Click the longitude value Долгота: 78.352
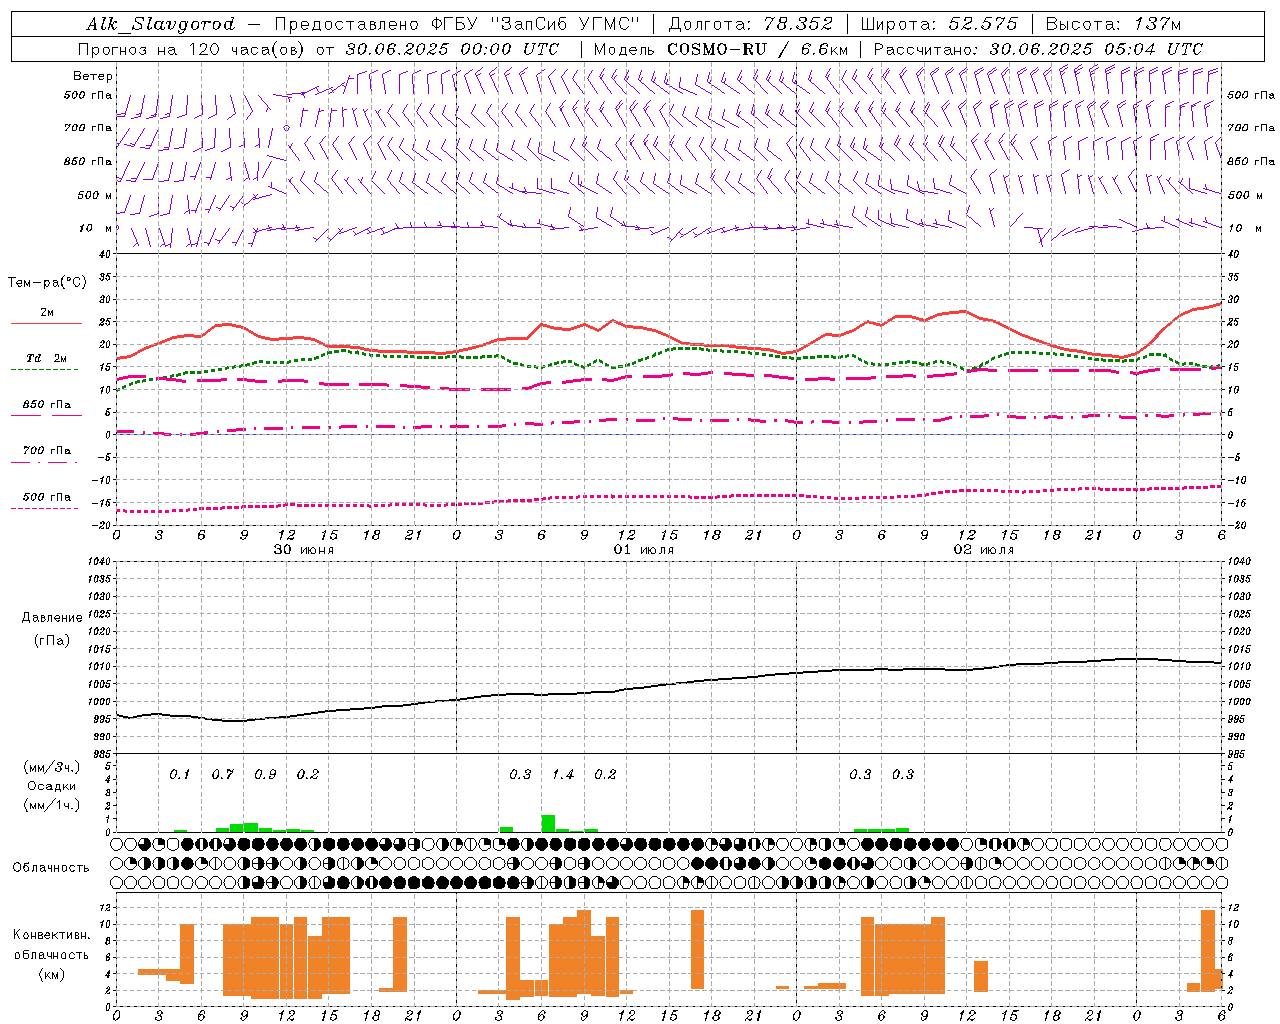Viewport: 1280px width, 1024px height. tap(749, 24)
